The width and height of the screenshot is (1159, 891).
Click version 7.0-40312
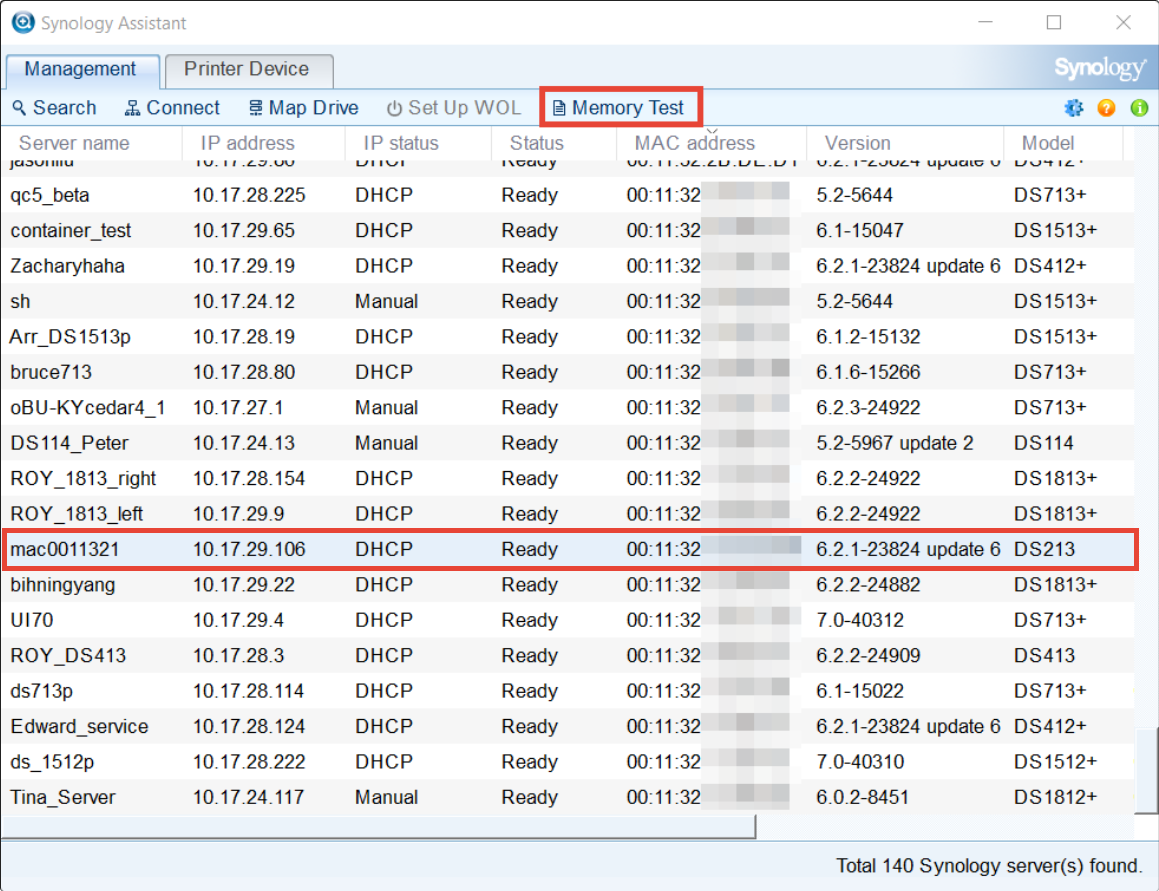(x=860, y=620)
